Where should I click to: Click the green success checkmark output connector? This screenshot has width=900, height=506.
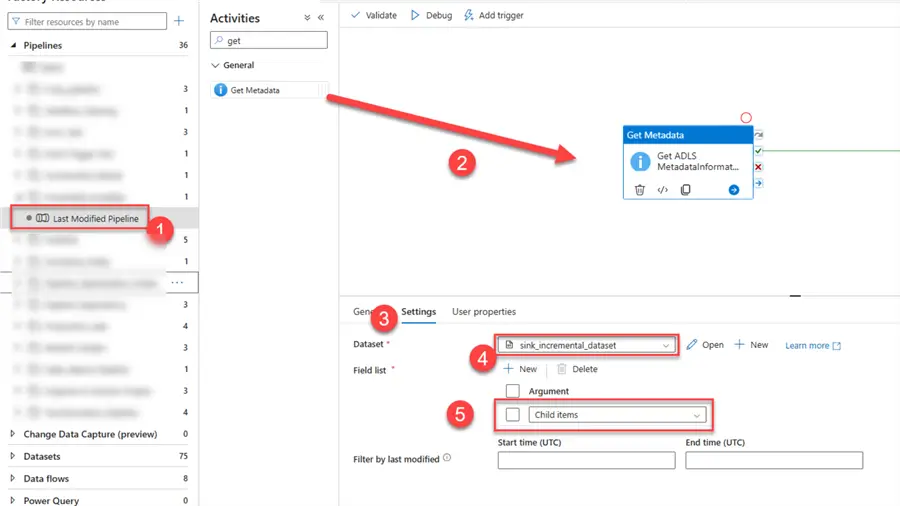pyautogui.click(x=759, y=151)
